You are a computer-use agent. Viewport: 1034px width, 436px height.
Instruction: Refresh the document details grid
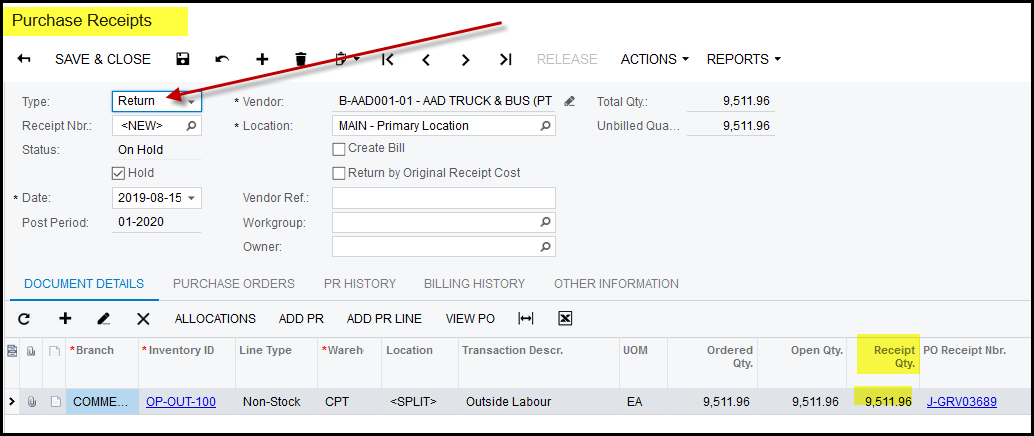(x=25, y=318)
